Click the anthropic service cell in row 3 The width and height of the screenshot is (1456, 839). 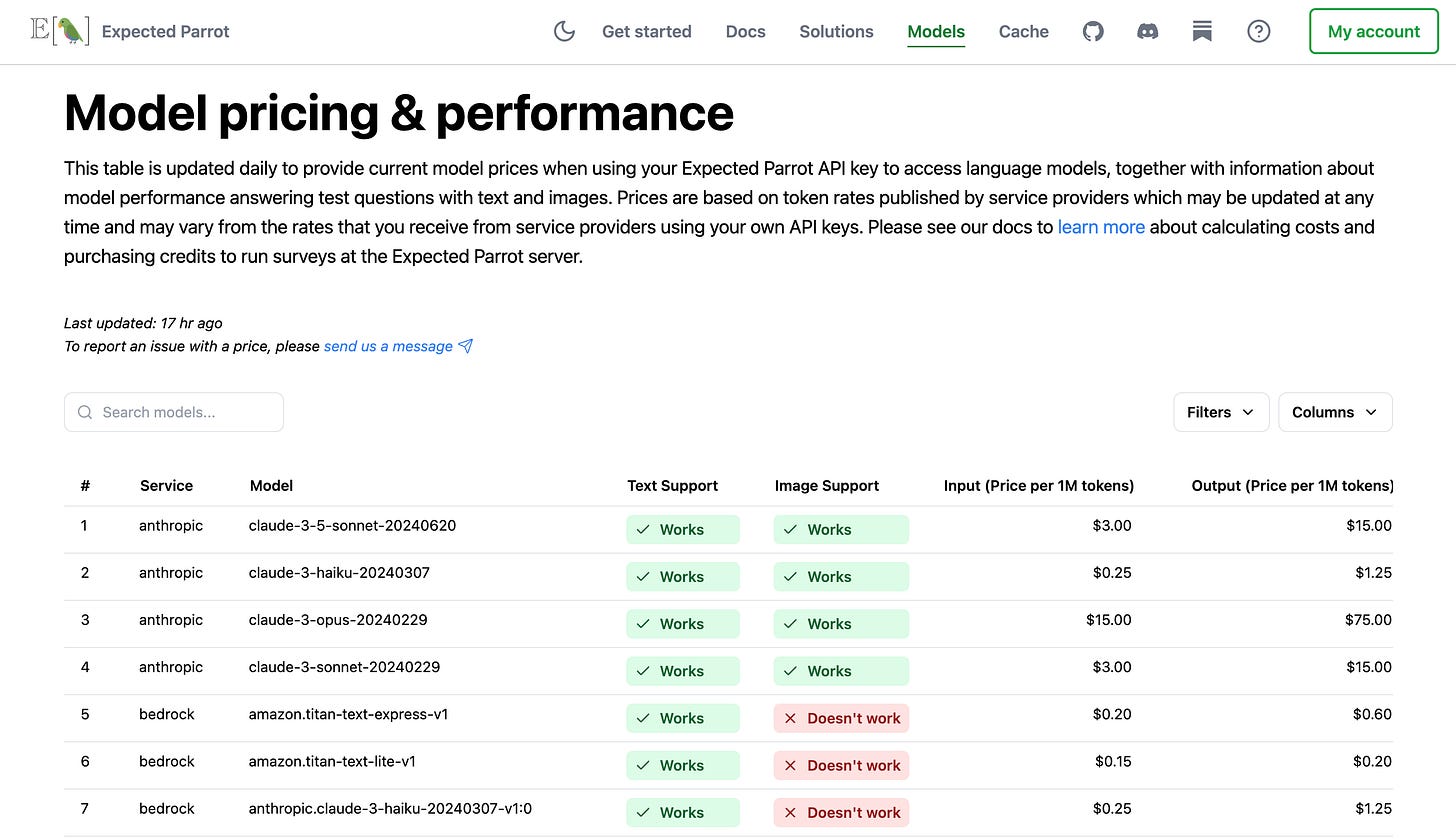click(171, 619)
